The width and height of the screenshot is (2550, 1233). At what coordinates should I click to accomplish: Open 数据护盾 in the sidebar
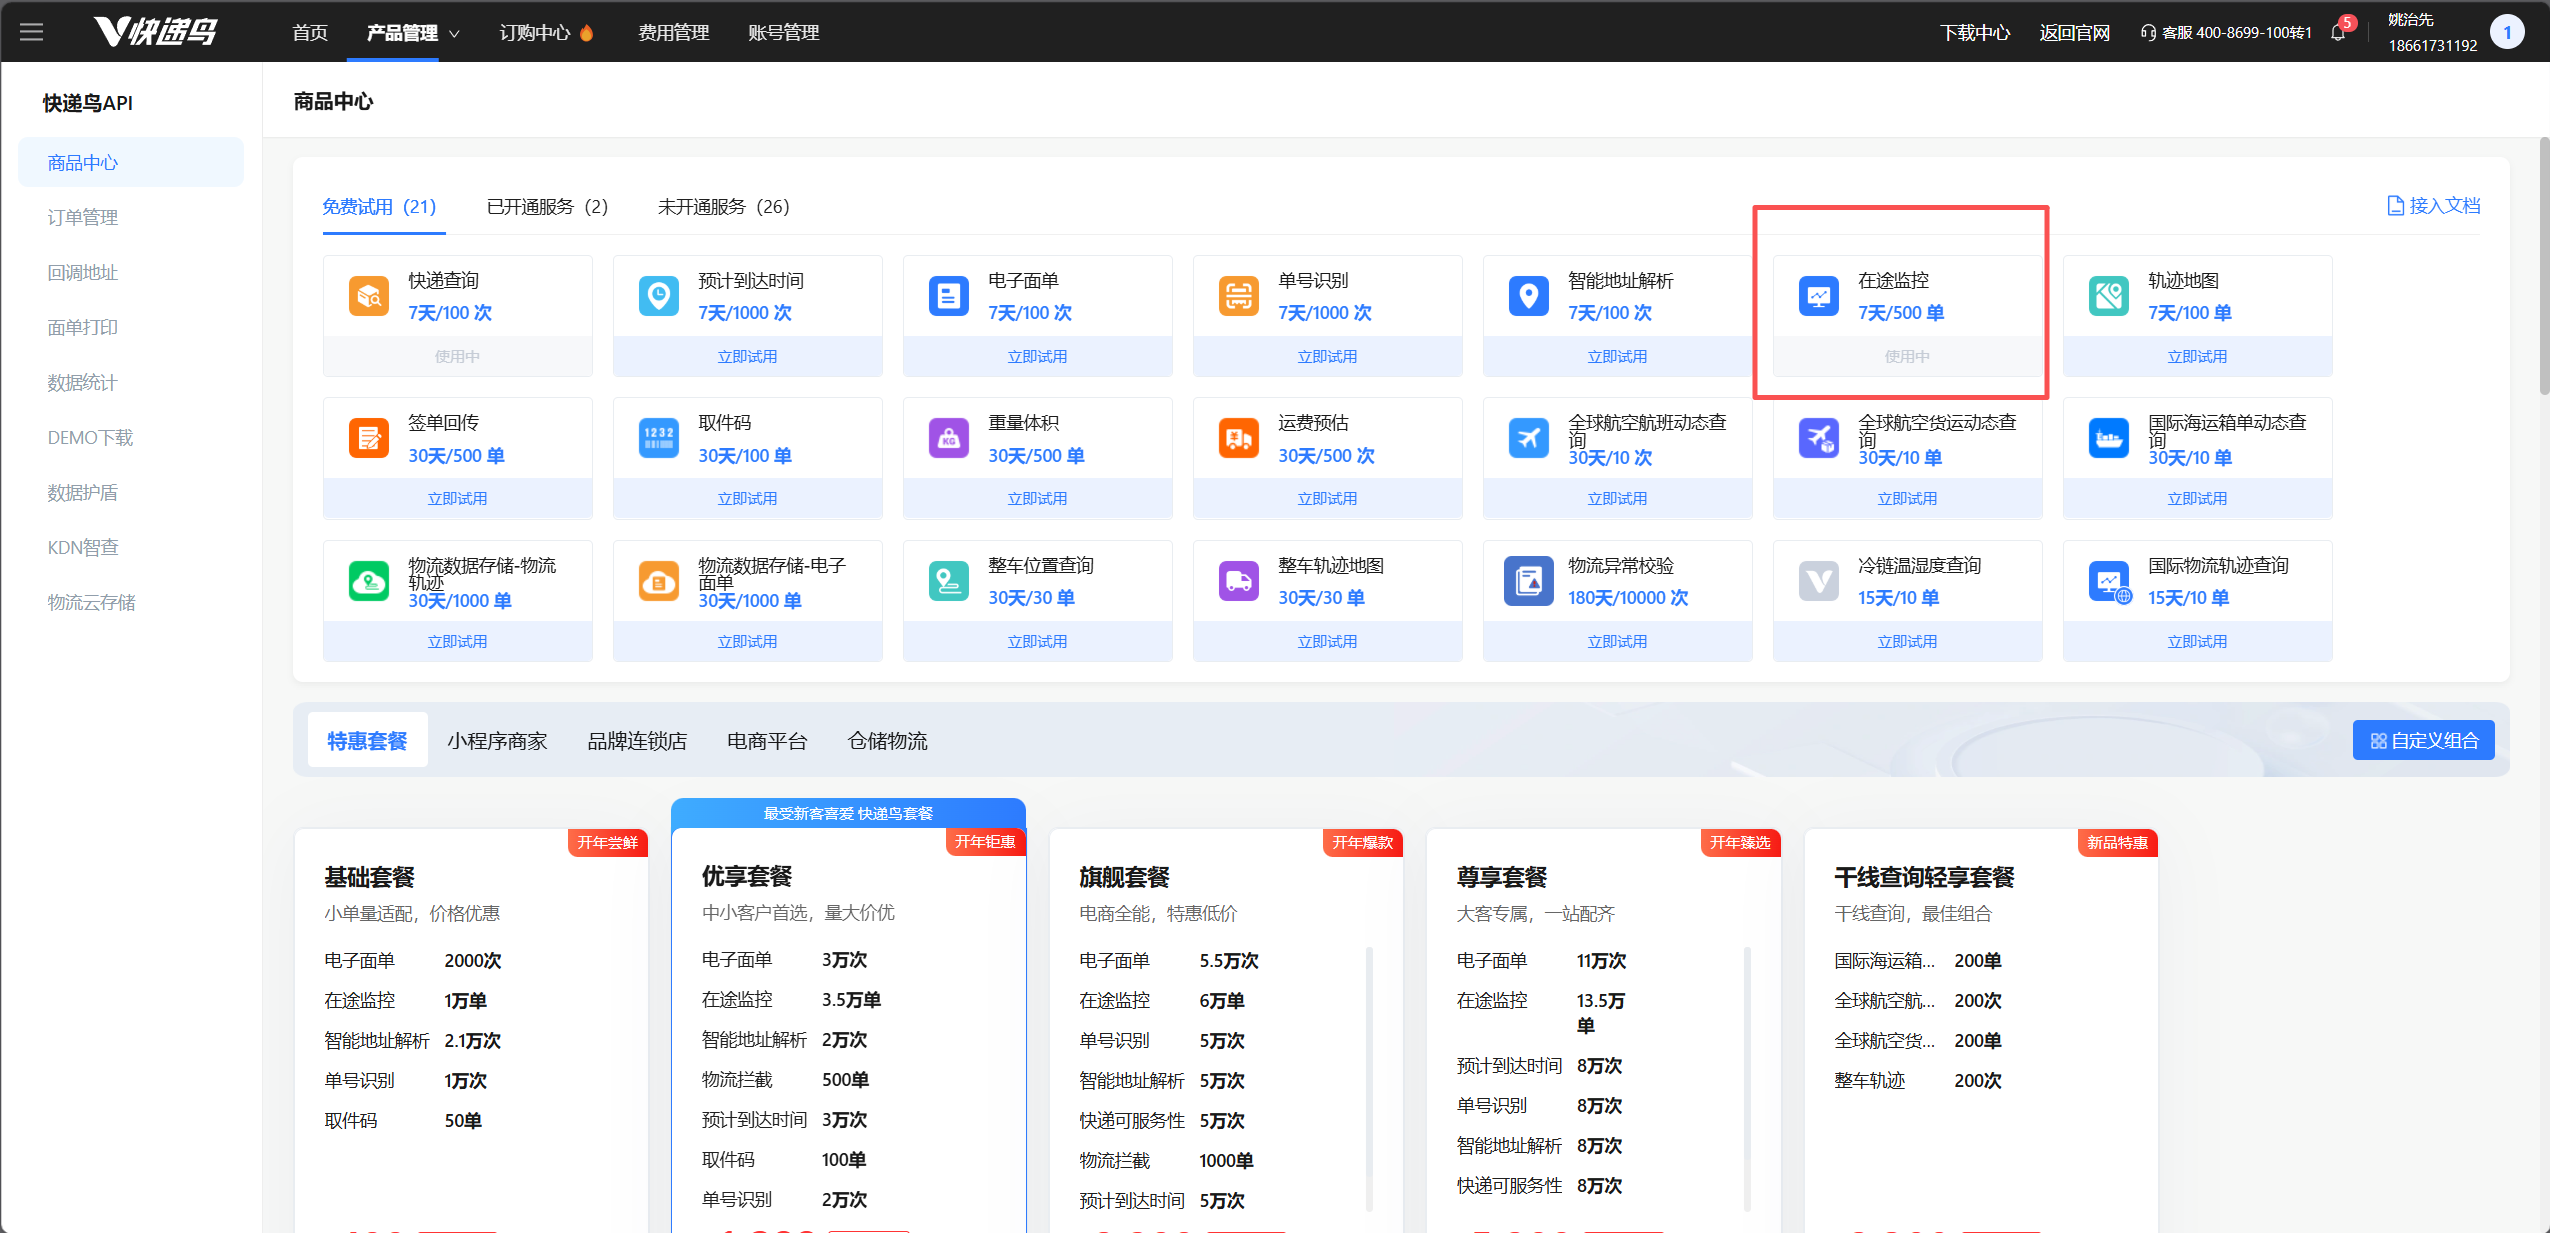click(83, 493)
